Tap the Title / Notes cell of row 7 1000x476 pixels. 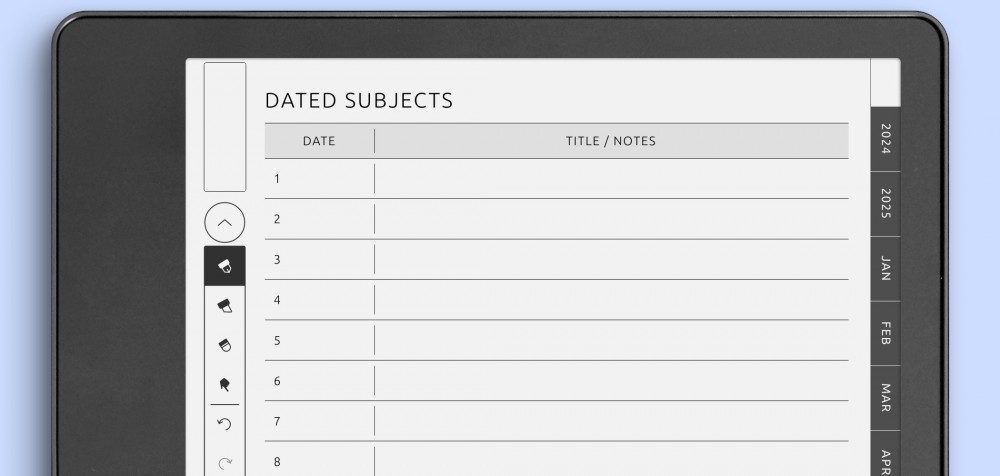click(612, 421)
